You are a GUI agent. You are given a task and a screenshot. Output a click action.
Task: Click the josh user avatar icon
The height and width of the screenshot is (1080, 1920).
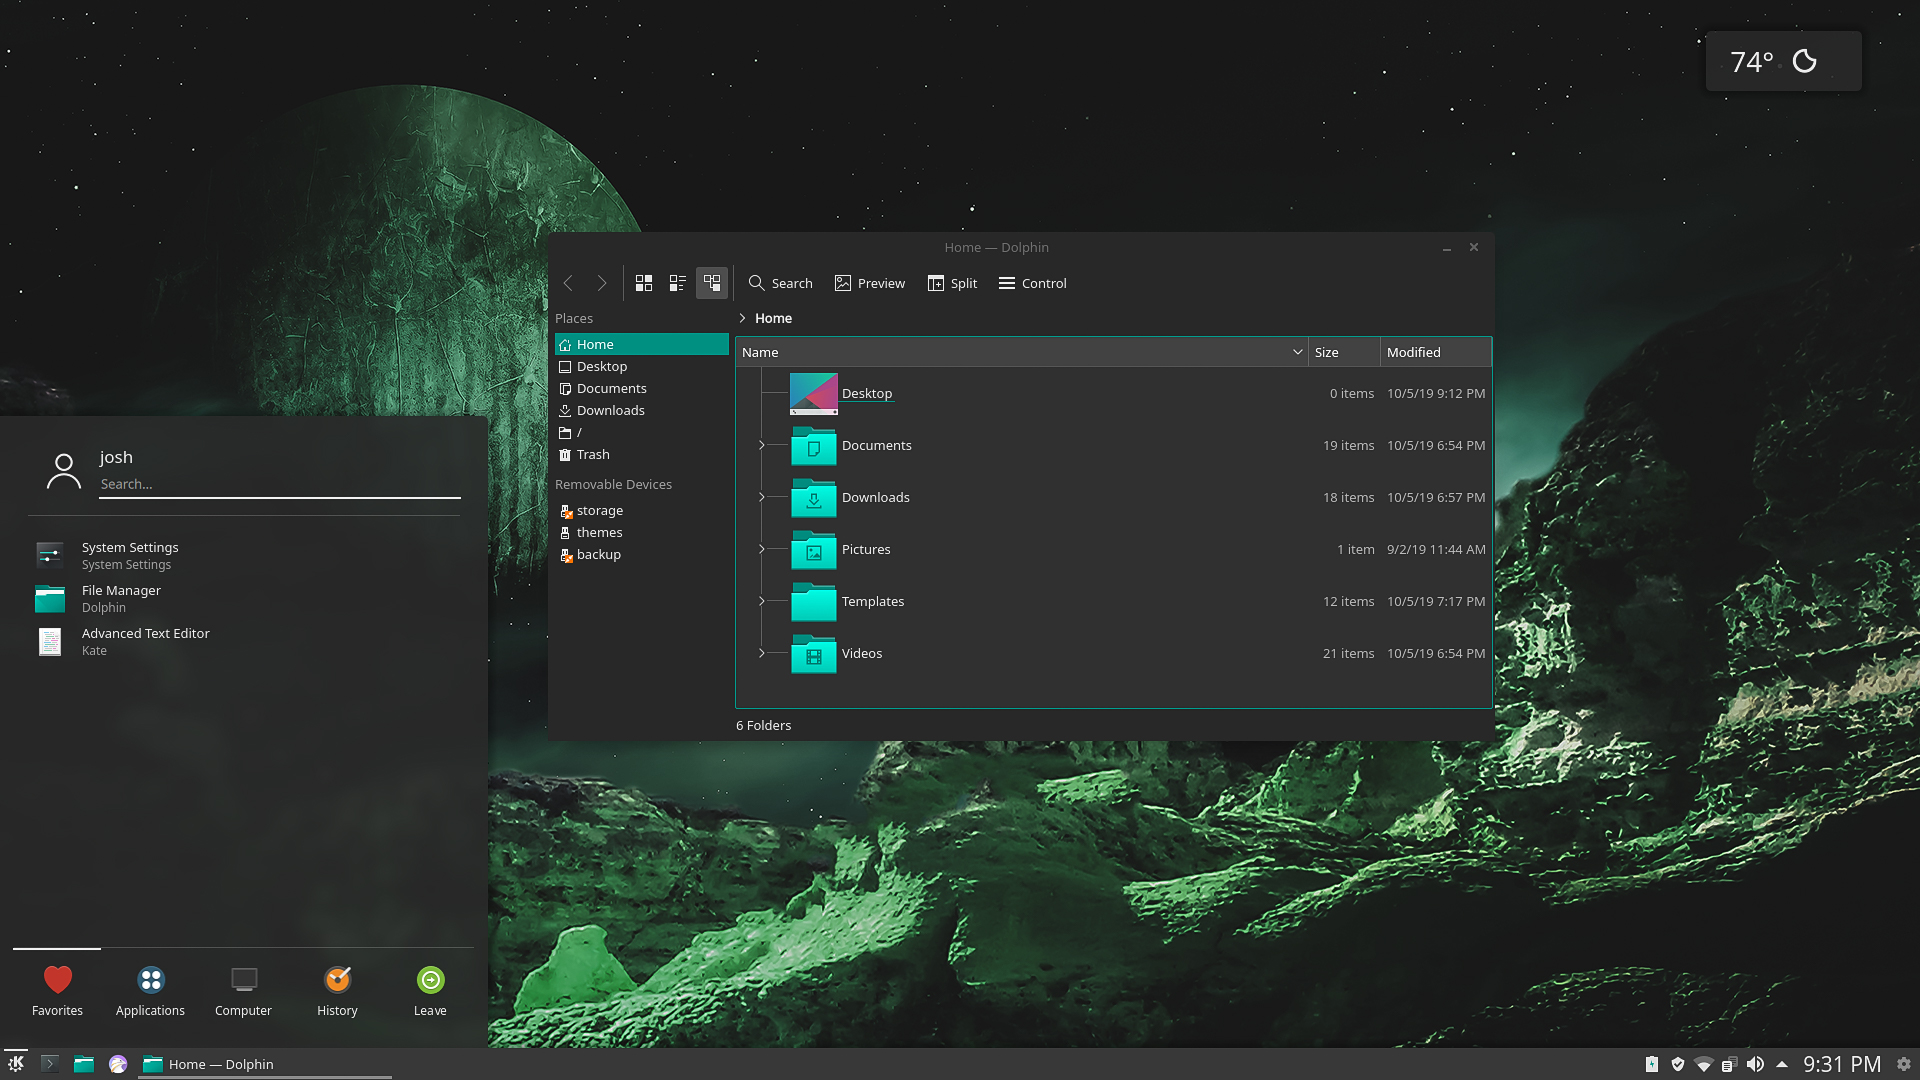pos(64,471)
